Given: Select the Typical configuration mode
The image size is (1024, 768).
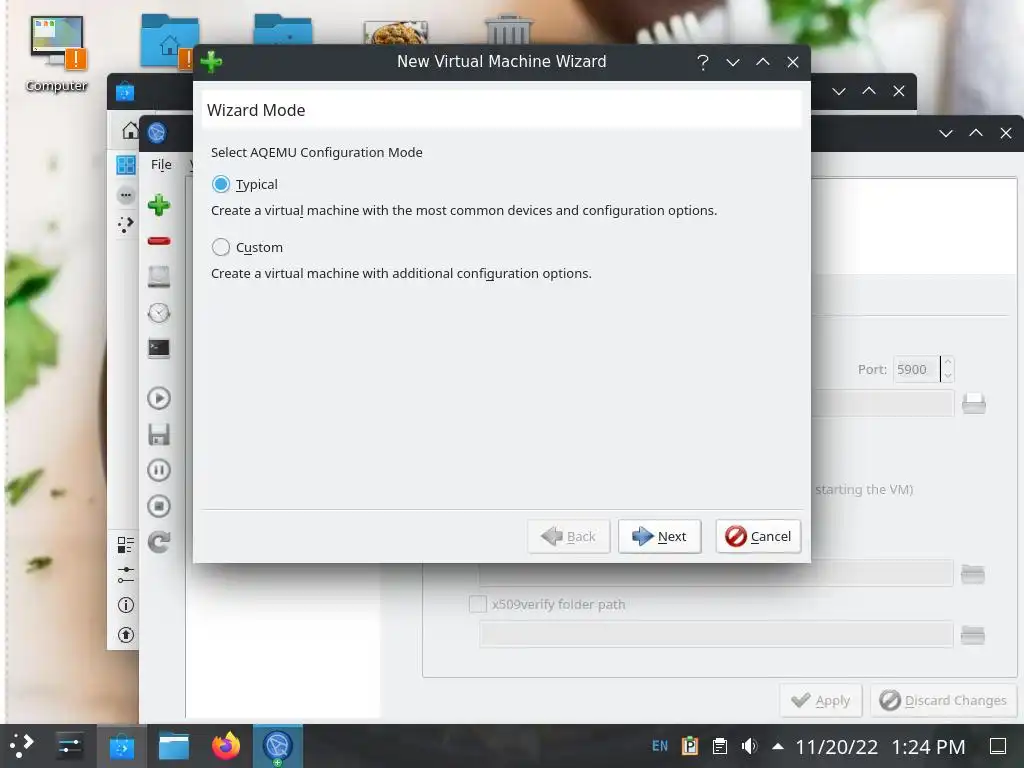Looking at the screenshot, I should [x=221, y=184].
